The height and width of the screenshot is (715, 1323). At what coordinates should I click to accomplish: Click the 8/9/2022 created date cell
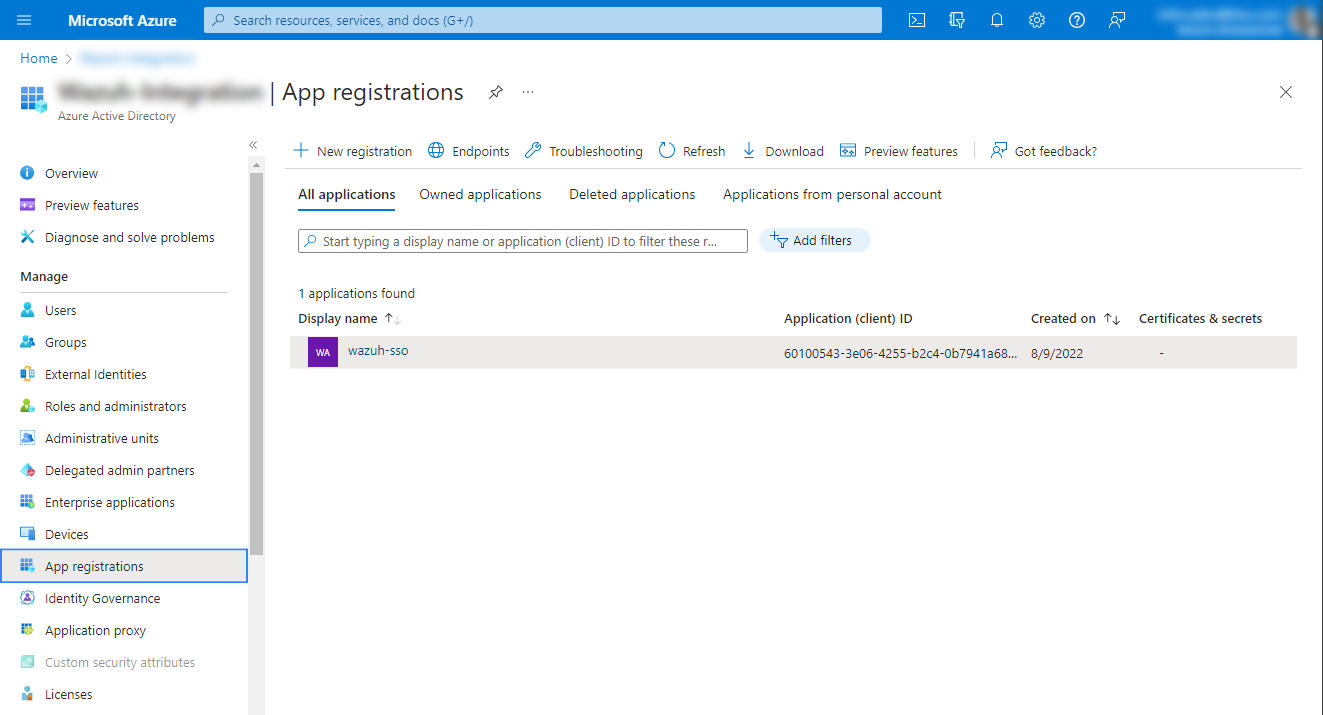(x=1057, y=353)
